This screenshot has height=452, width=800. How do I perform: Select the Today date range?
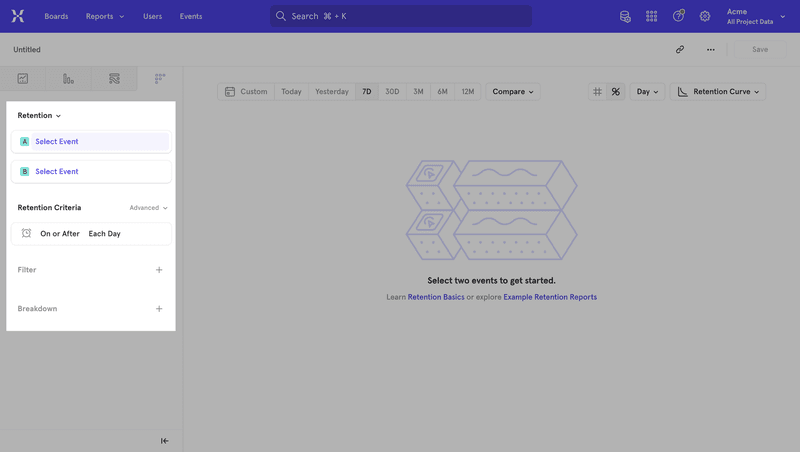[x=291, y=92]
